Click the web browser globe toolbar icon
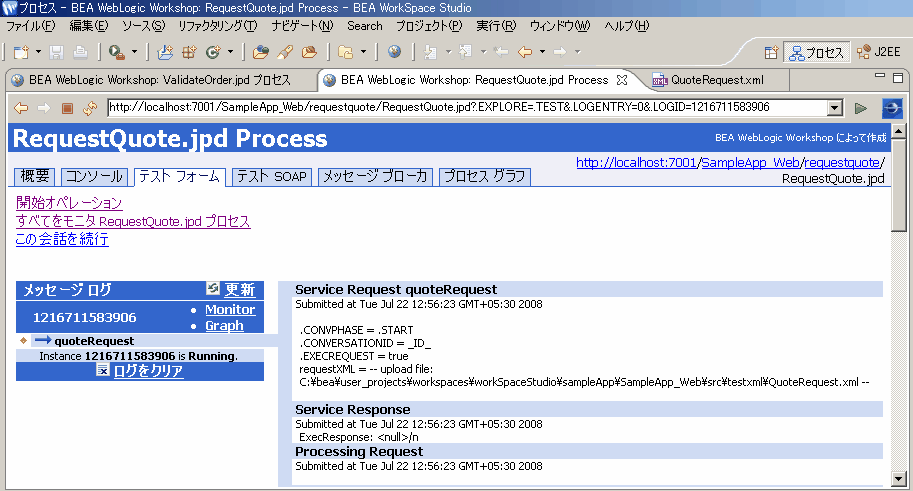913x491 pixels. [x=394, y=52]
